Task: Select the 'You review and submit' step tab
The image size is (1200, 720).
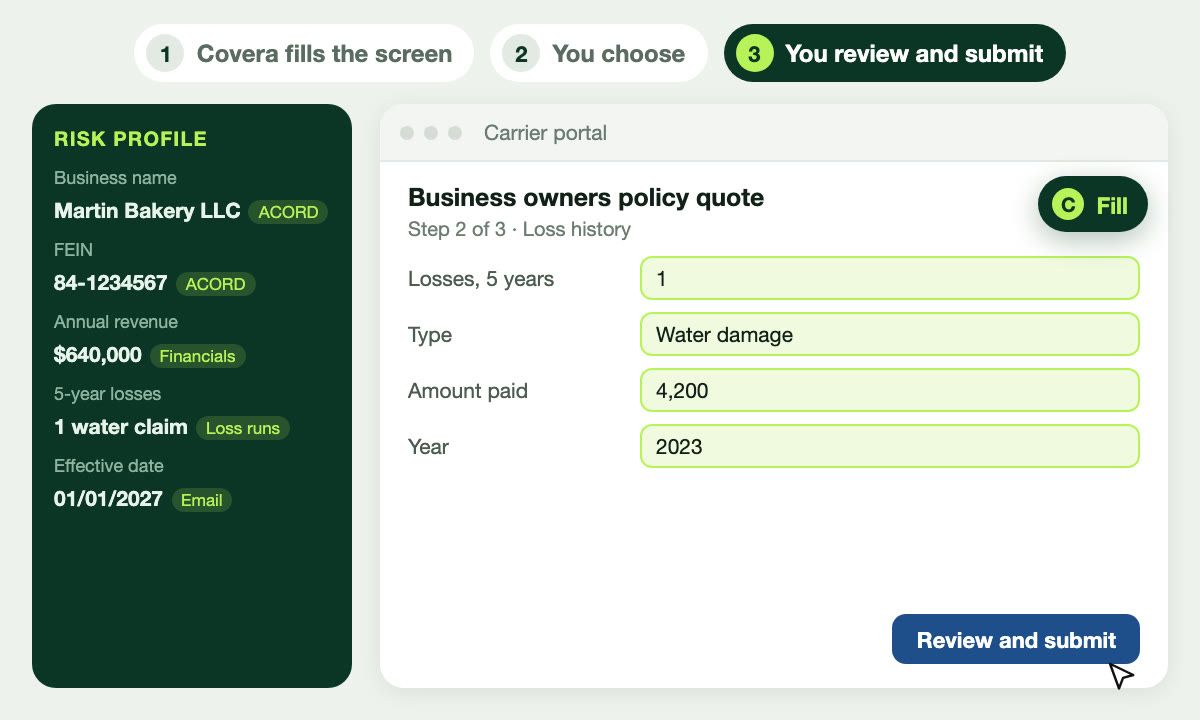Action: (895, 53)
